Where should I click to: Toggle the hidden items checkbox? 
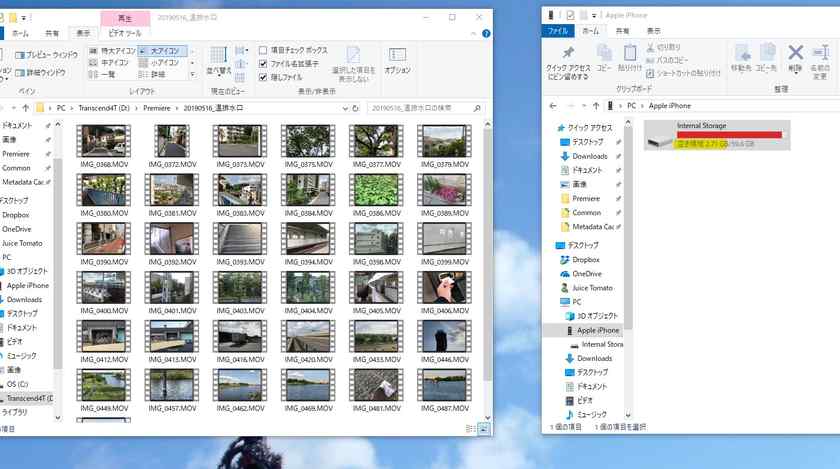(x=262, y=77)
